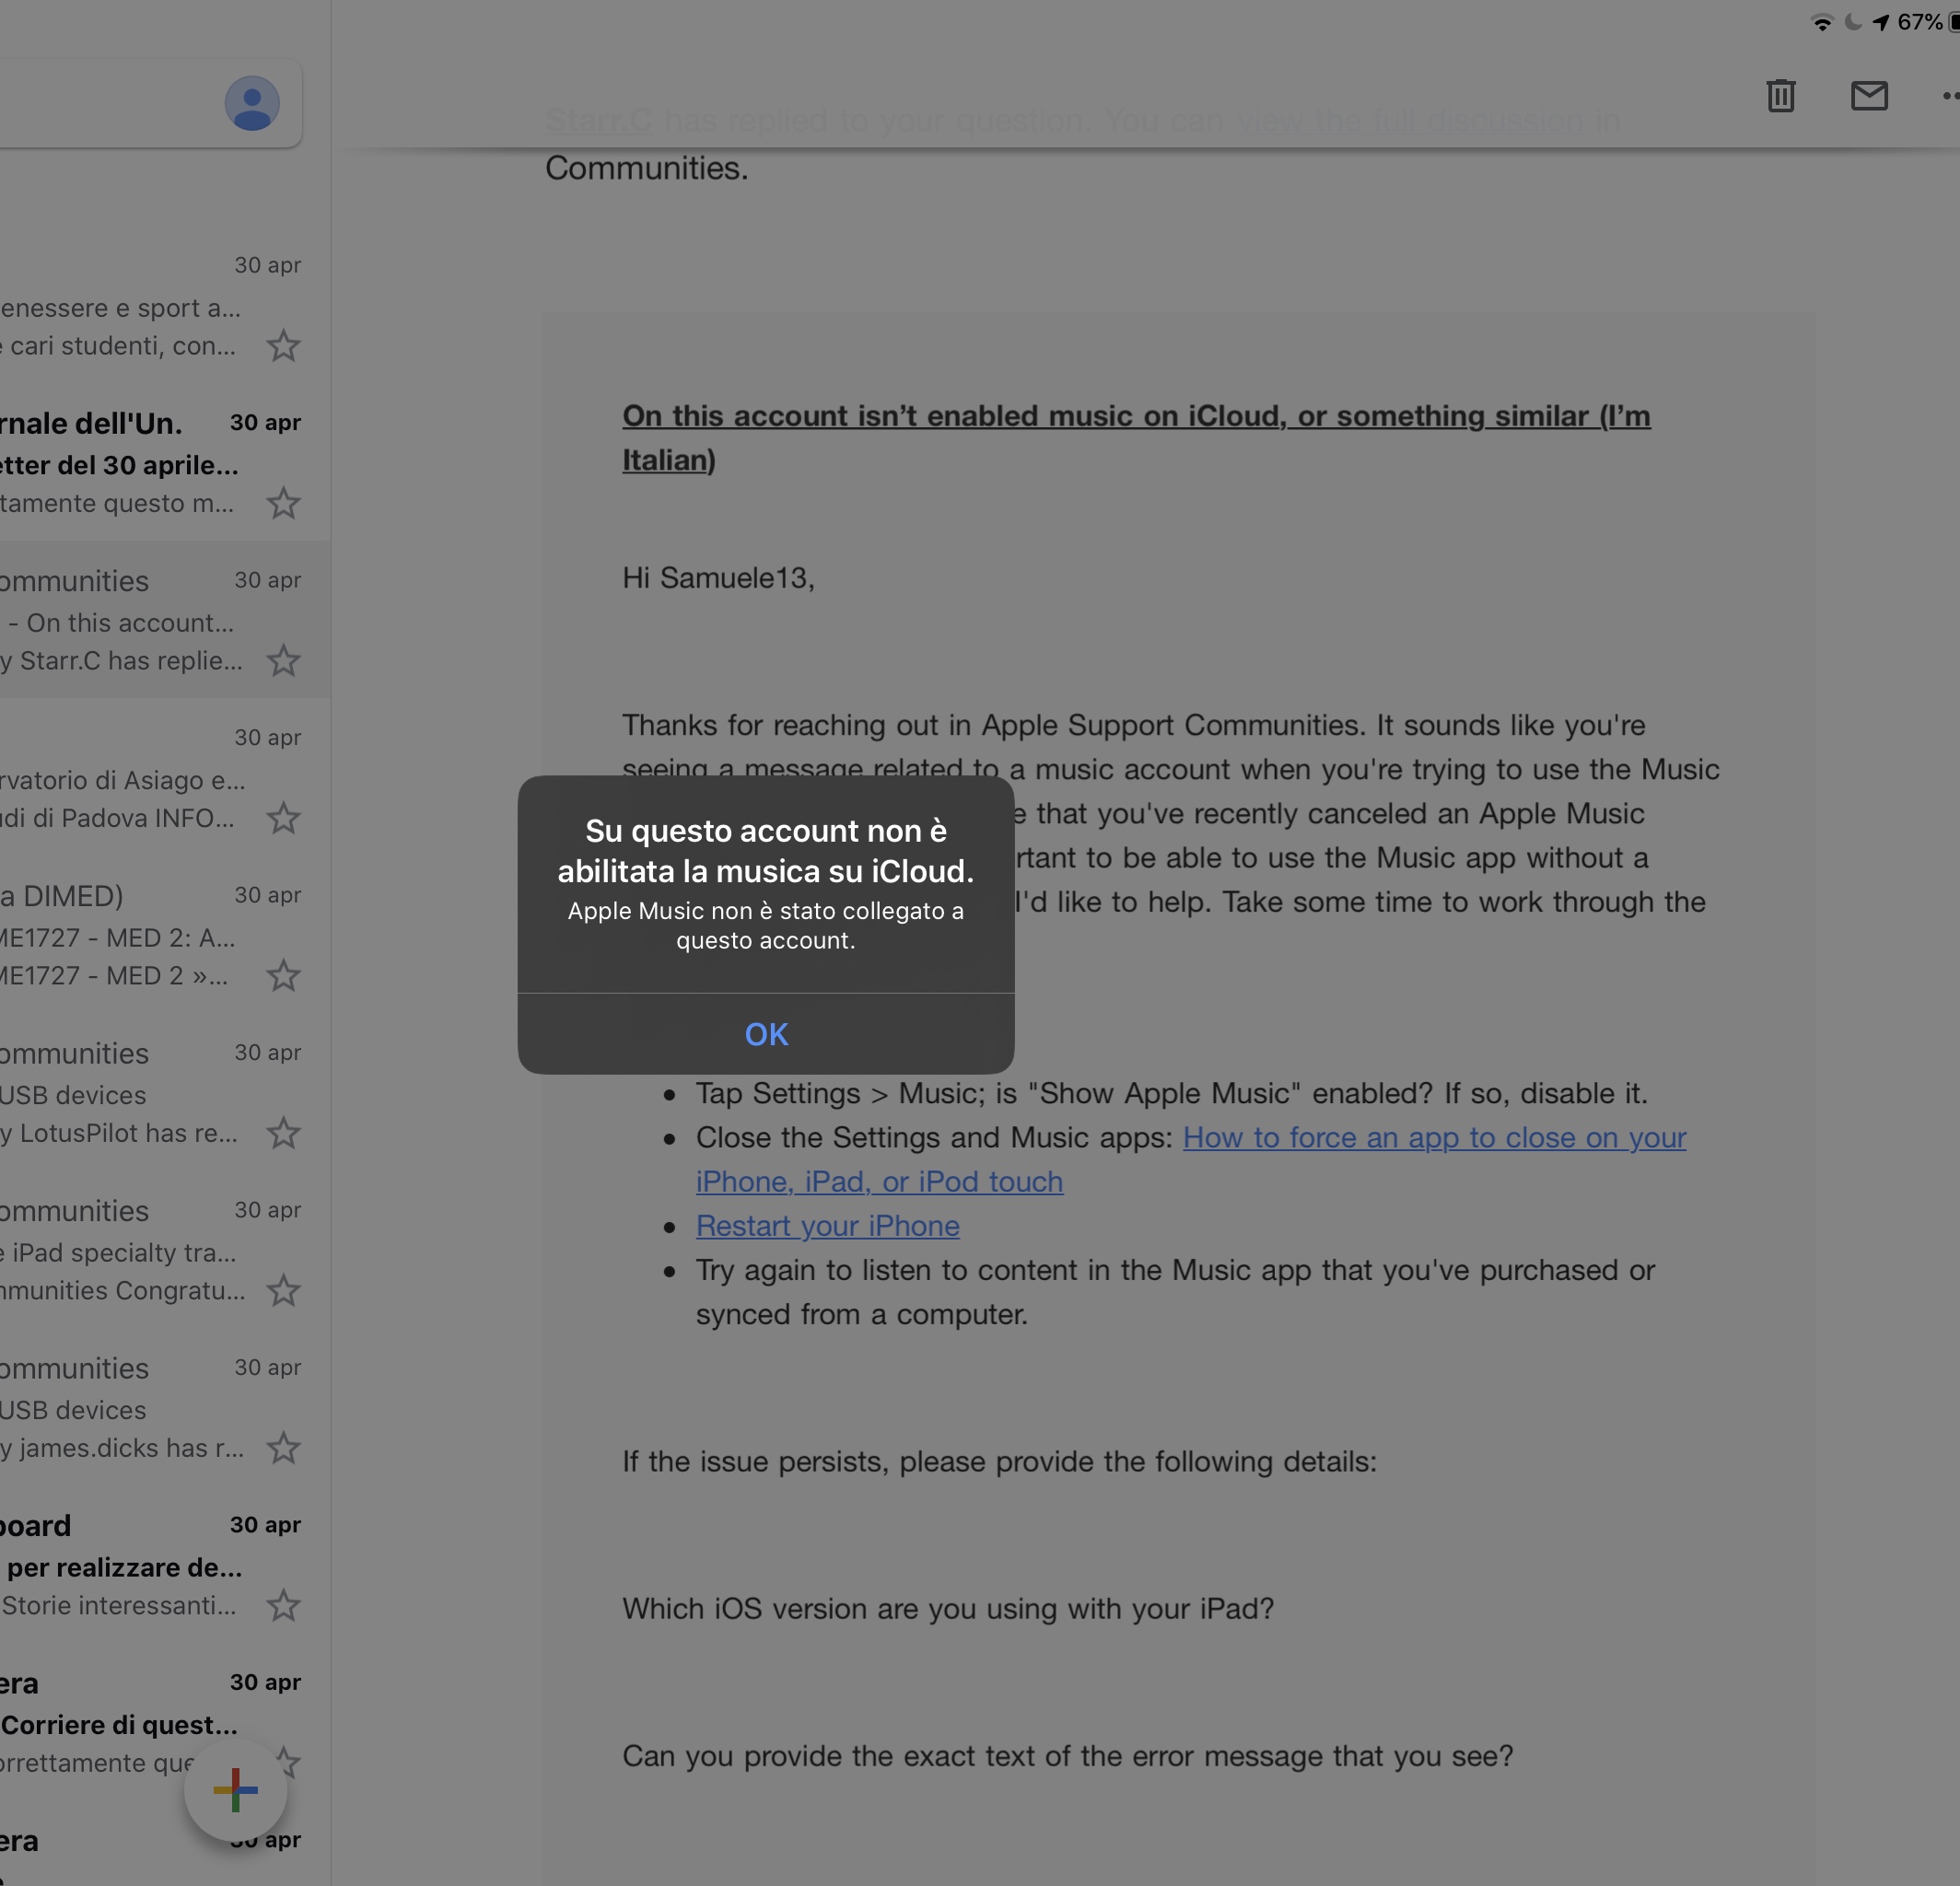Open the Osservatorio di Asiago email
This screenshot has height=1886, width=1960.
click(x=120, y=781)
